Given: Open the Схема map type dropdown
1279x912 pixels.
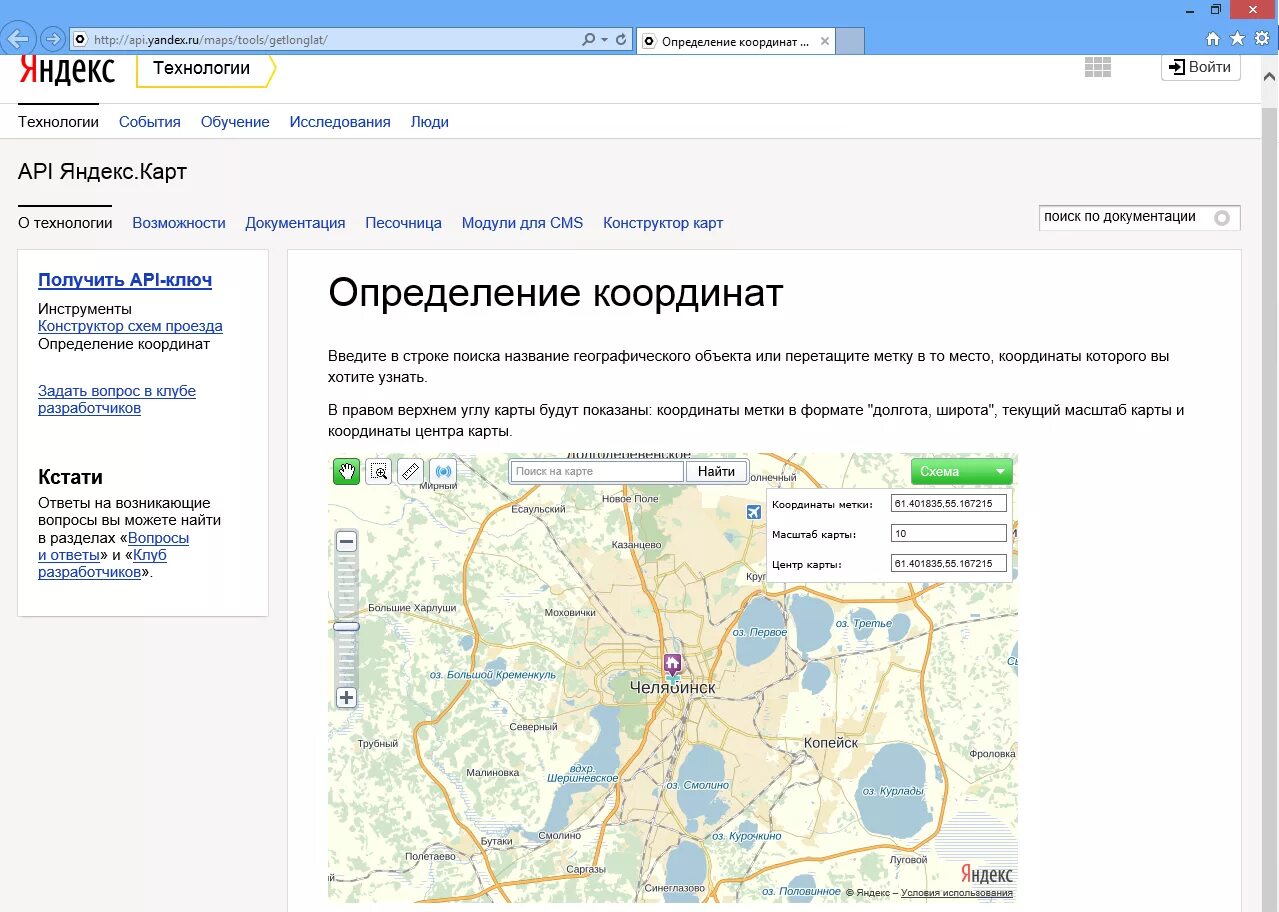Looking at the screenshot, I should (x=962, y=471).
